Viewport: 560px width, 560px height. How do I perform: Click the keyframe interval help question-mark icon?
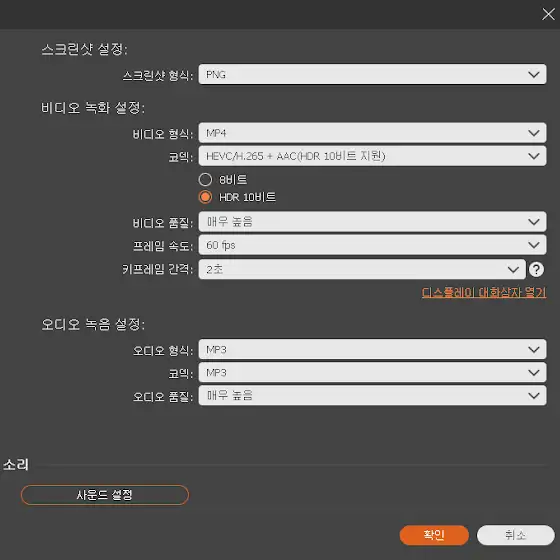(x=536, y=269)
